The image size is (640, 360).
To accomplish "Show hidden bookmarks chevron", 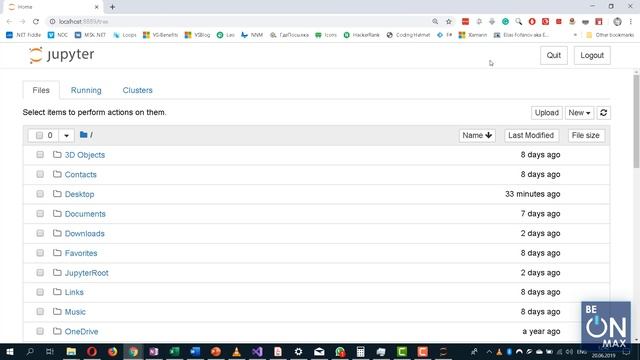I will [x=575, y=35].
